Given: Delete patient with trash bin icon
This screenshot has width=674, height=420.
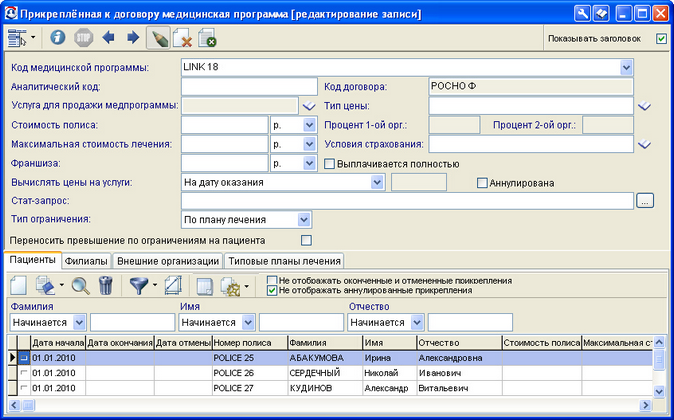Looking at the screenshot, I should tap(106, 286).
